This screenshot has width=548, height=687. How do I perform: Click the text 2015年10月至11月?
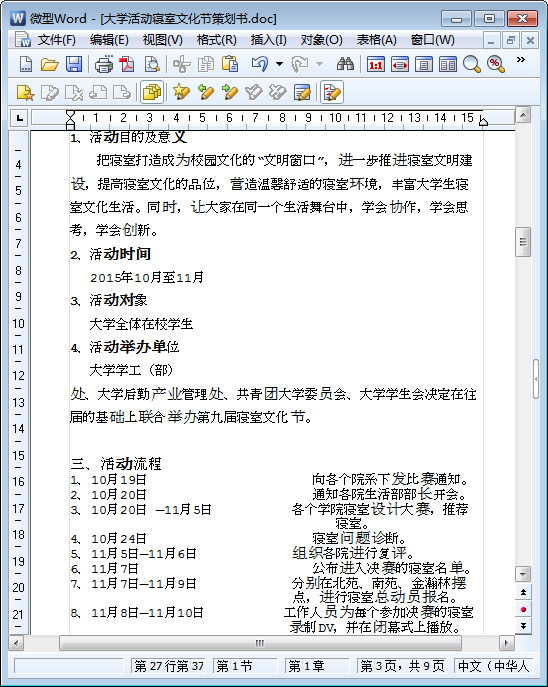147,277
